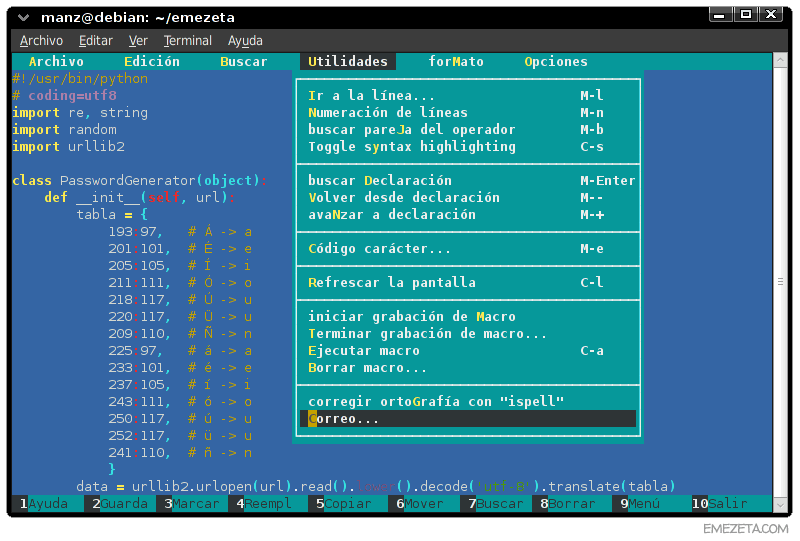Close the highlighted Utilidades menu
This screenshot has height=541, width=800.
(348, 62)
